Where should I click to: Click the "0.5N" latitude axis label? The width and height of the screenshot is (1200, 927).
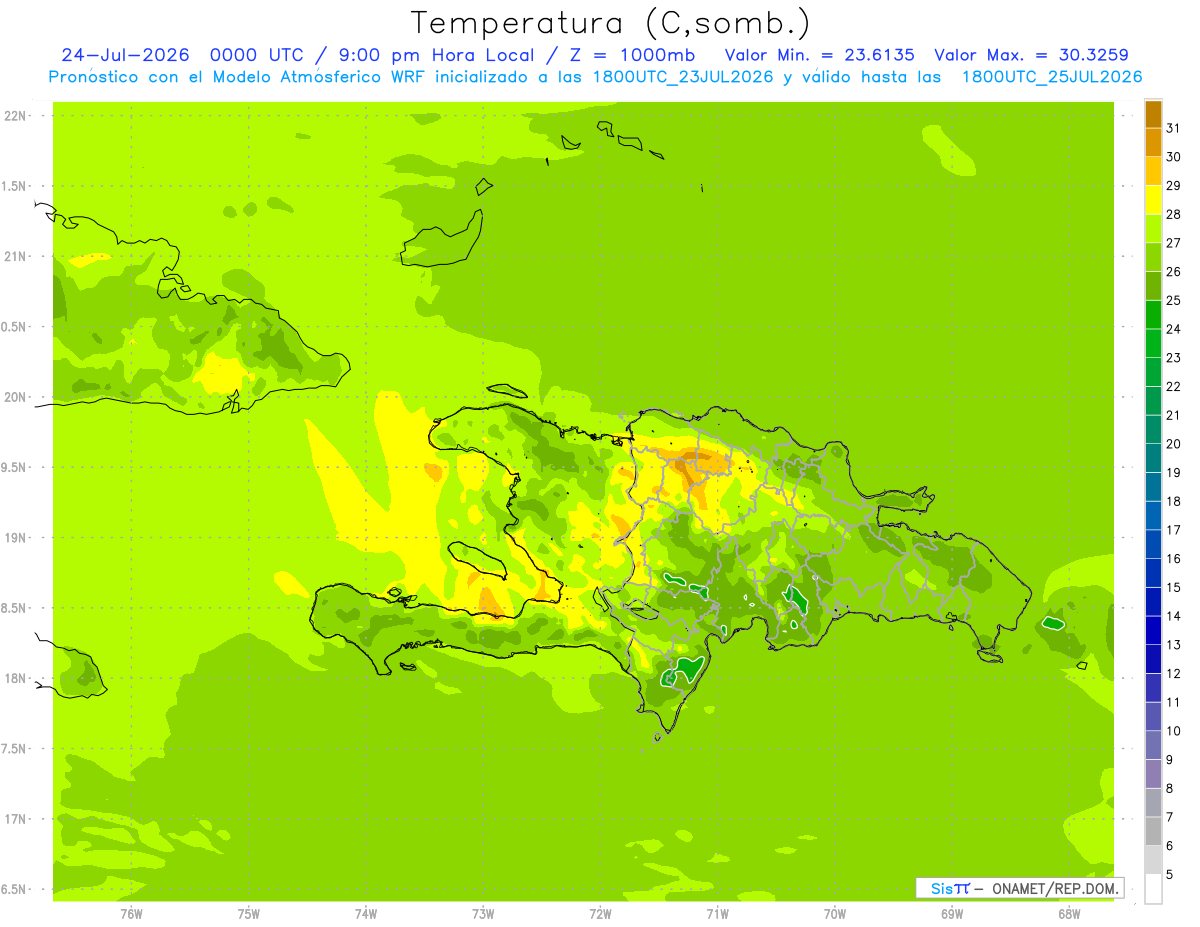(15, 327)
